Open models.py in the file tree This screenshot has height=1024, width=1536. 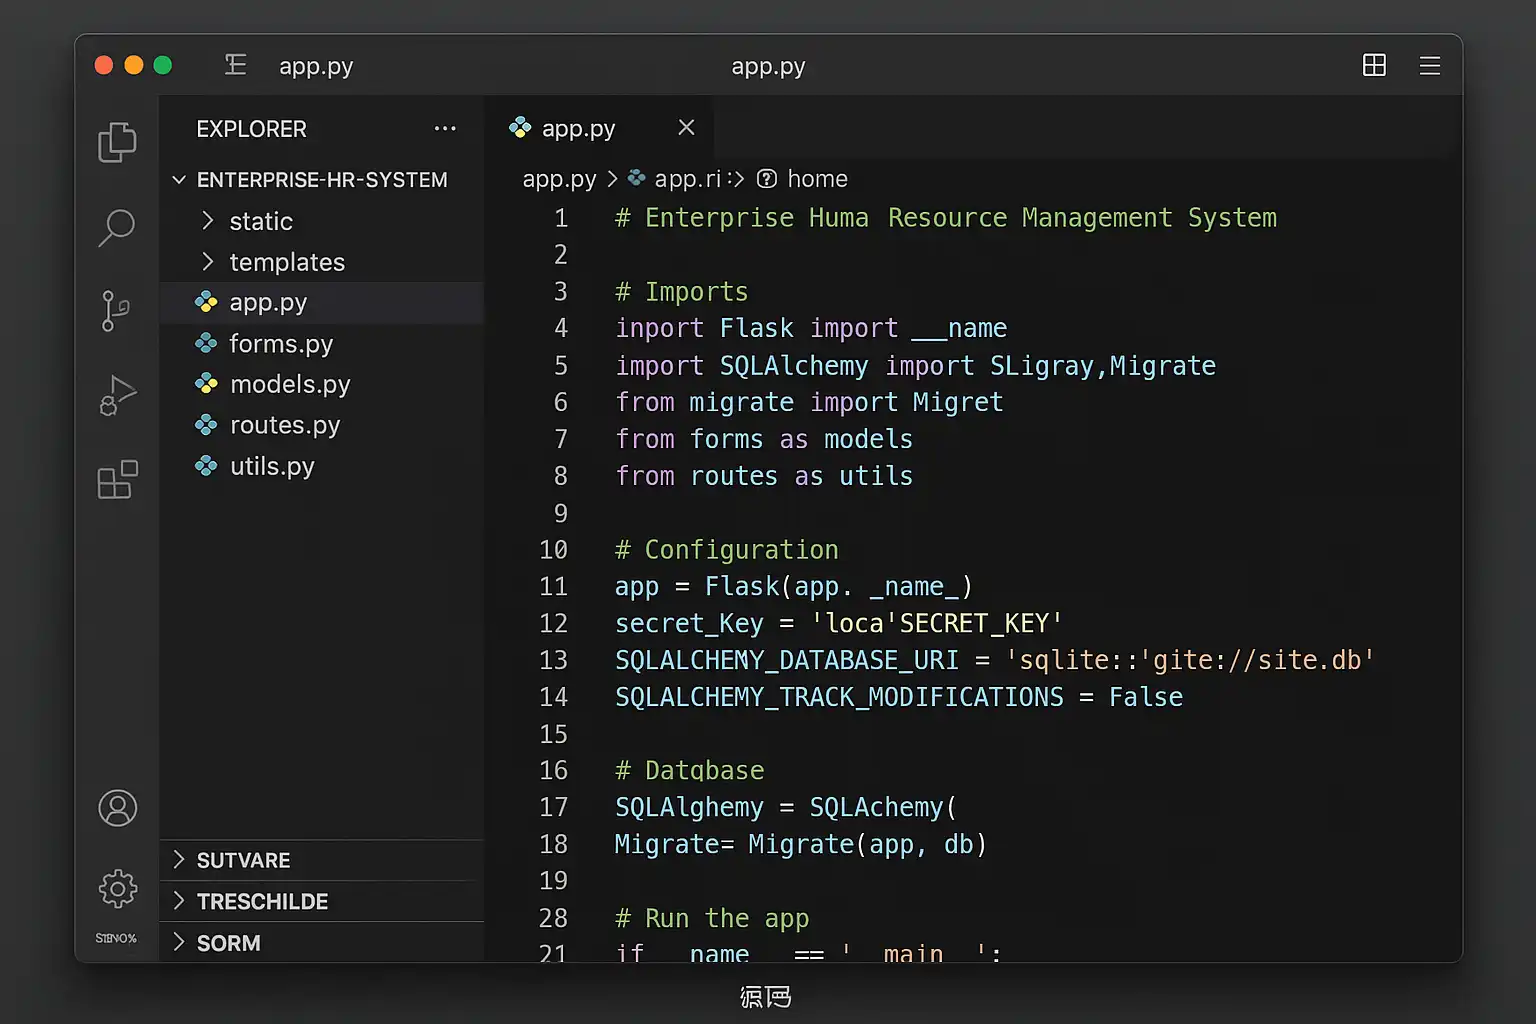click(289, 385)
